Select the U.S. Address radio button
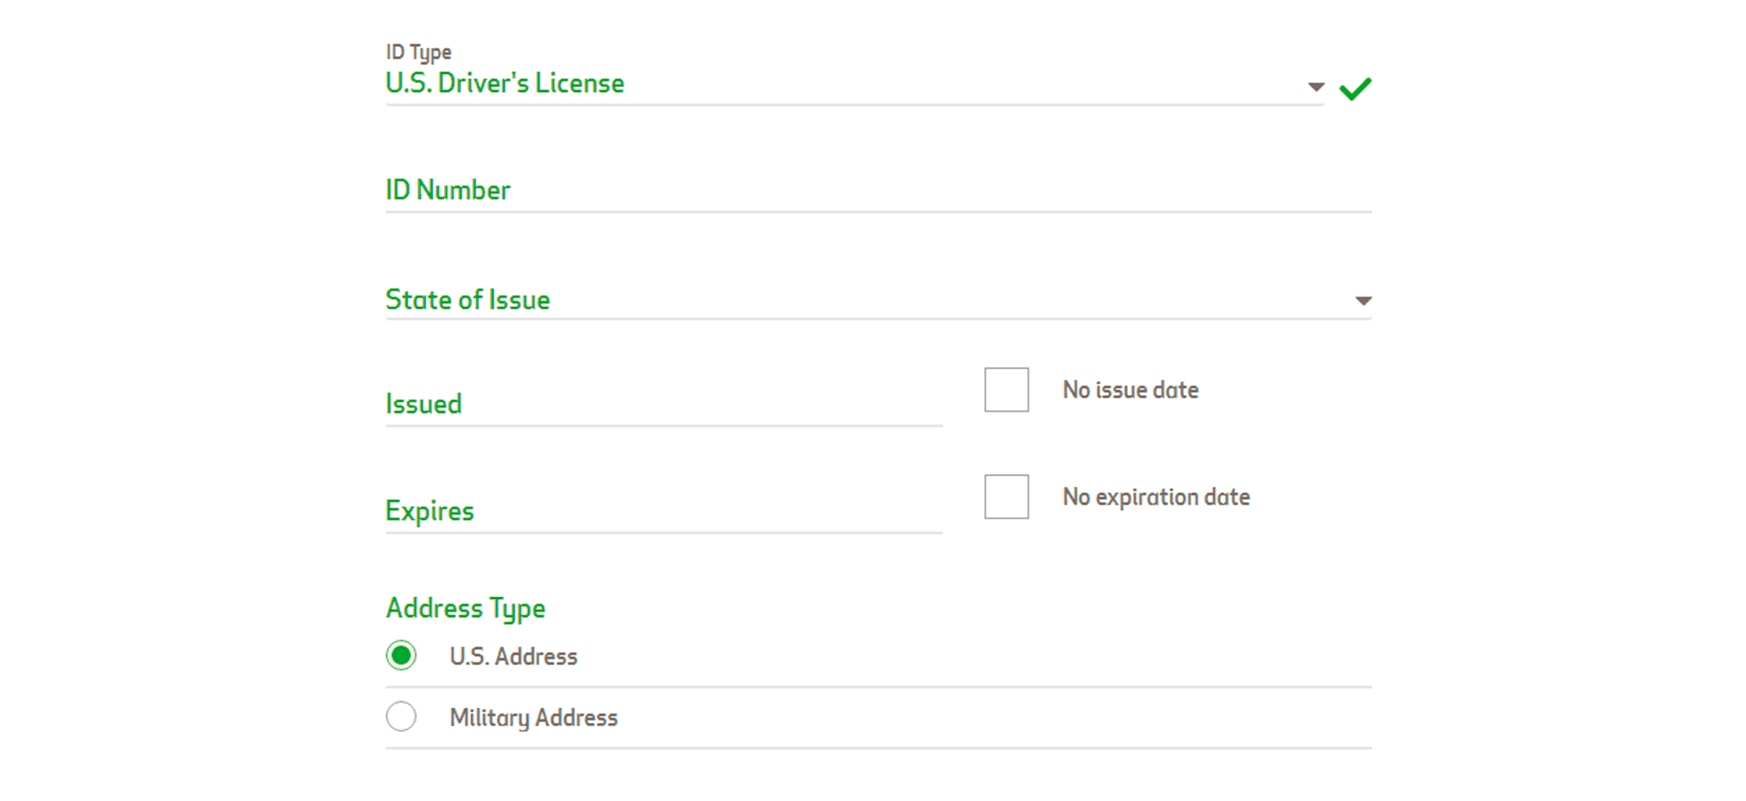The image size is (1746, 801). pos(401,656)
